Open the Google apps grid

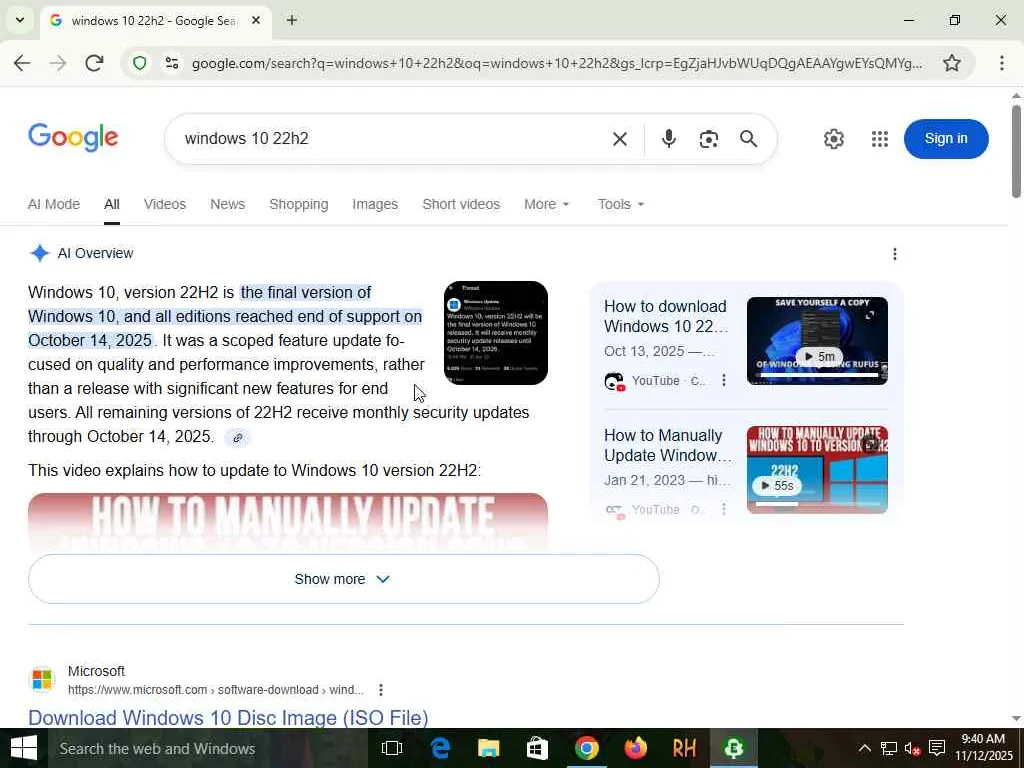(x=880, y=138)
